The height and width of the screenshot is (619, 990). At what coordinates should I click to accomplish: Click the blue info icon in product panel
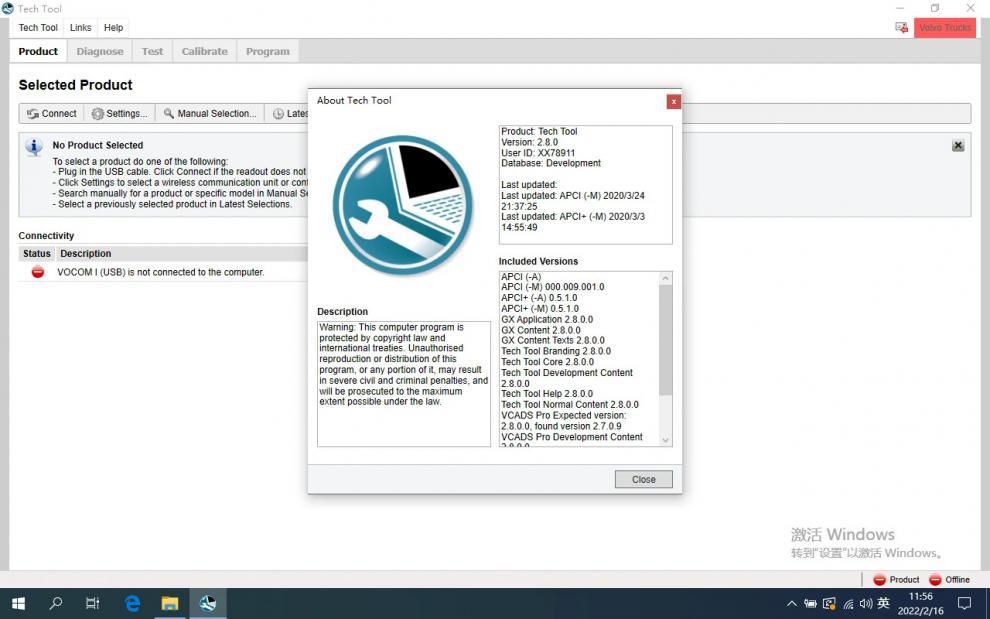pos(33,147)
